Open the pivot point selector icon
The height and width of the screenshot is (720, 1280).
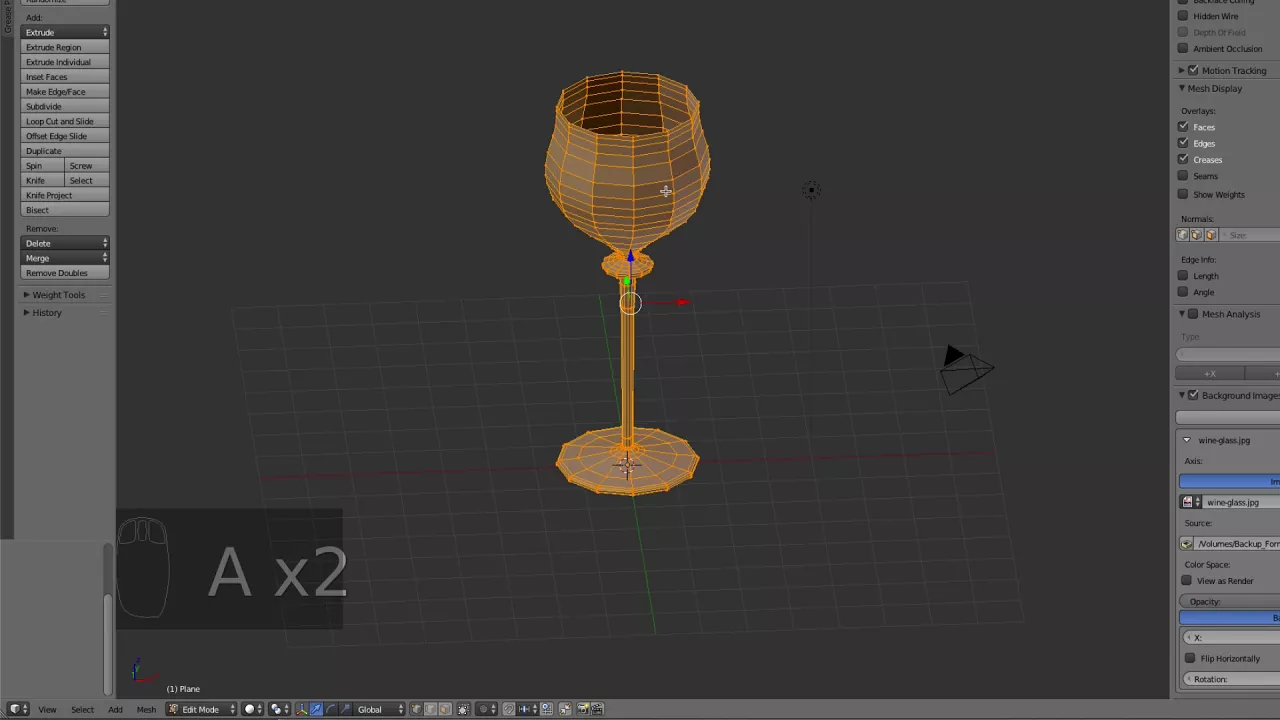[x=279, y=709]
